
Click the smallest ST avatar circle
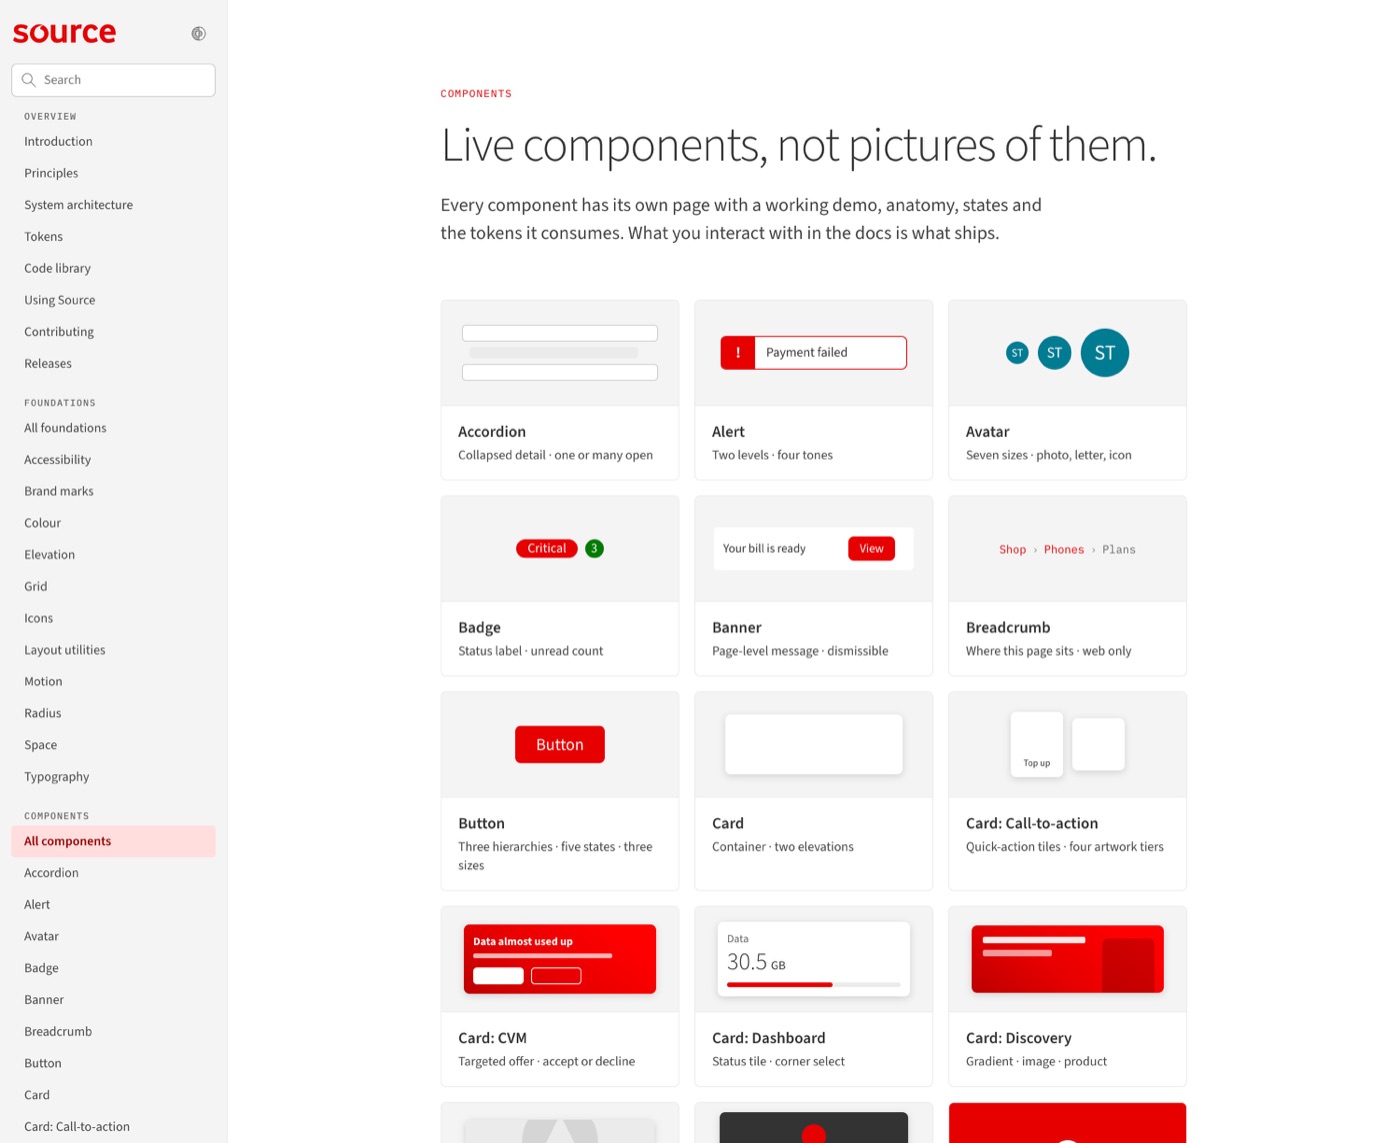1017,353
